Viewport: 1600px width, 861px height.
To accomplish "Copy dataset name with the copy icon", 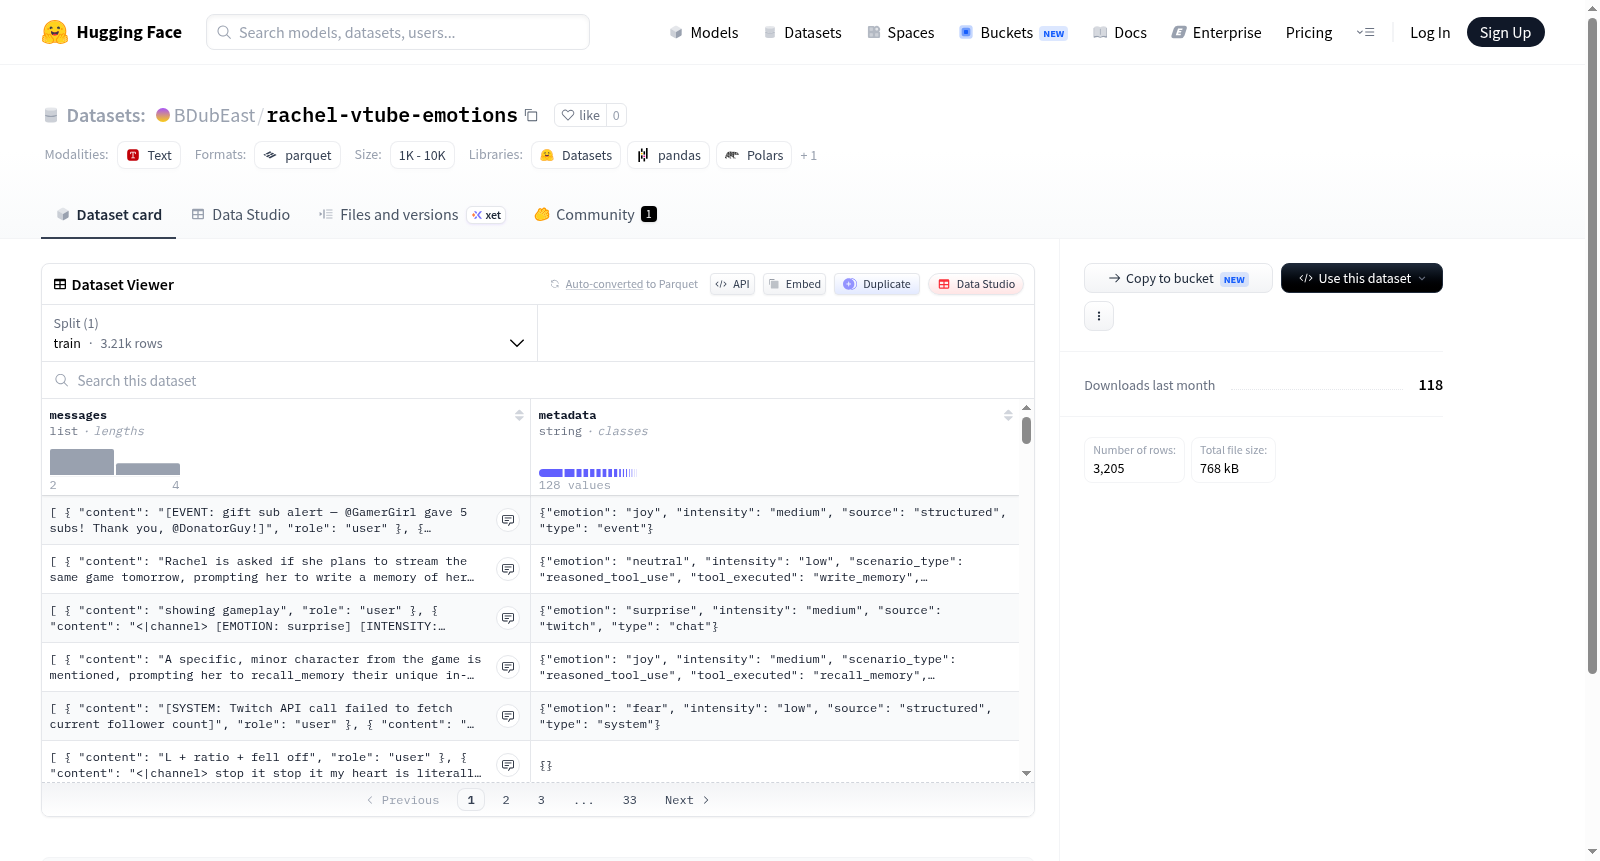I will point(532,115).
